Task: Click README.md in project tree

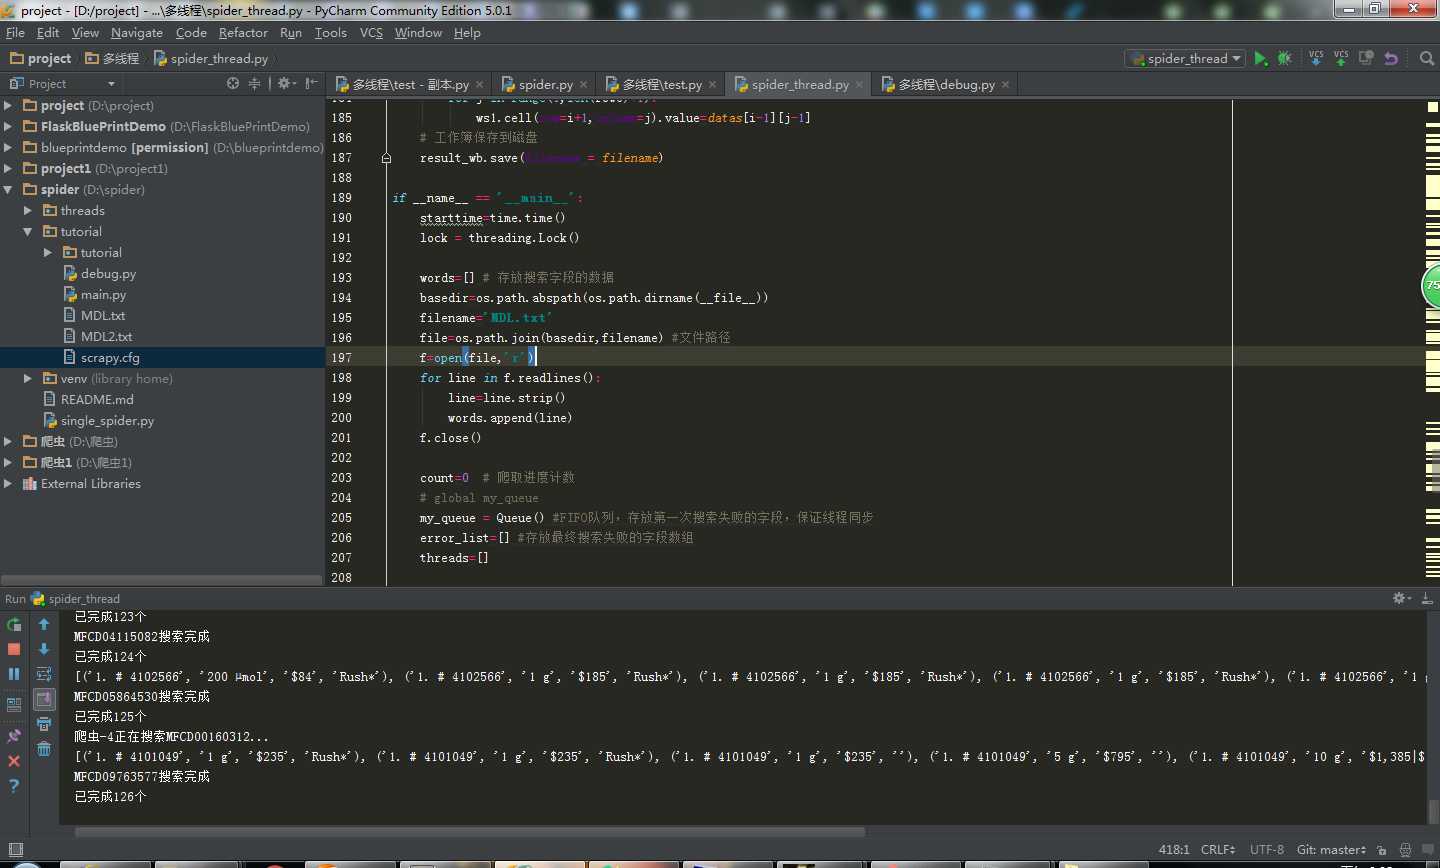Action: click(x=97, y=399)
